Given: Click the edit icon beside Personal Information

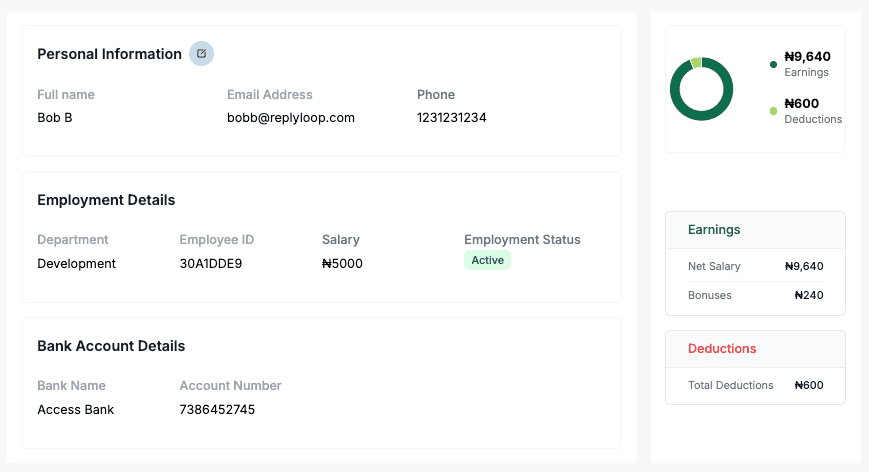Looking at the screenshot, I should 201,54.
